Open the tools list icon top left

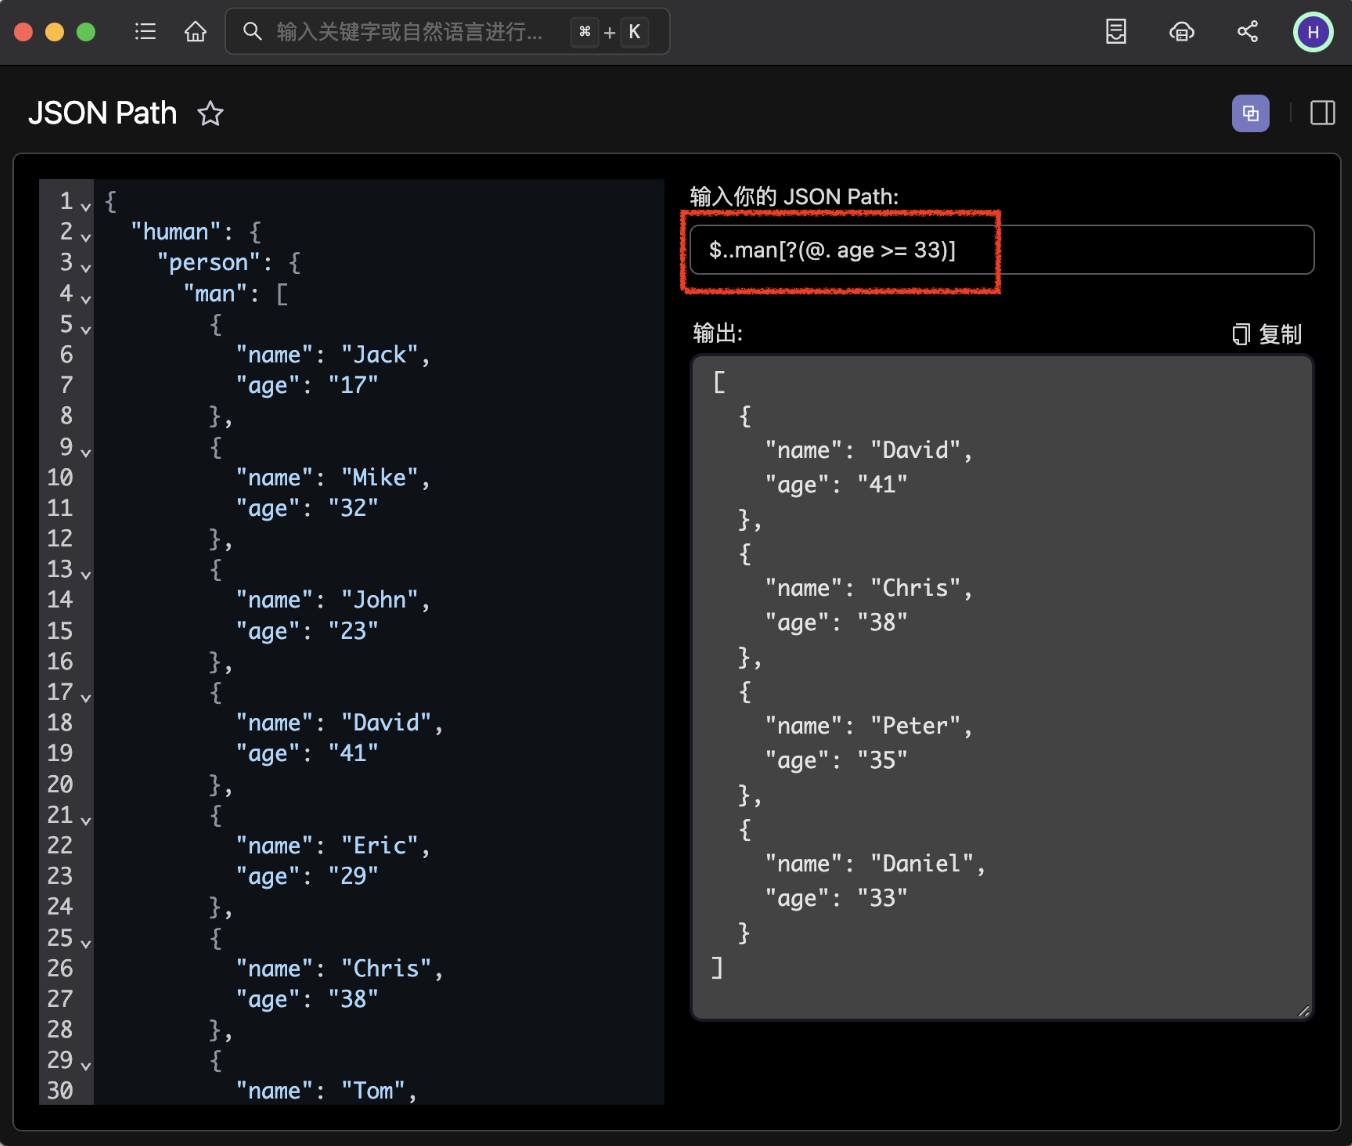(x=145, y=31)
